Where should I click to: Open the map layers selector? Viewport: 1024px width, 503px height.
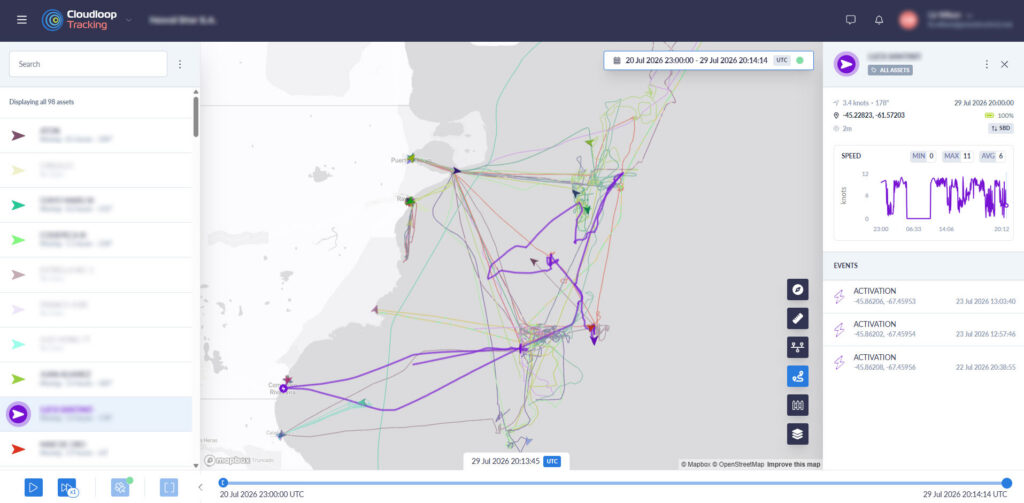(x=797, y=434)
